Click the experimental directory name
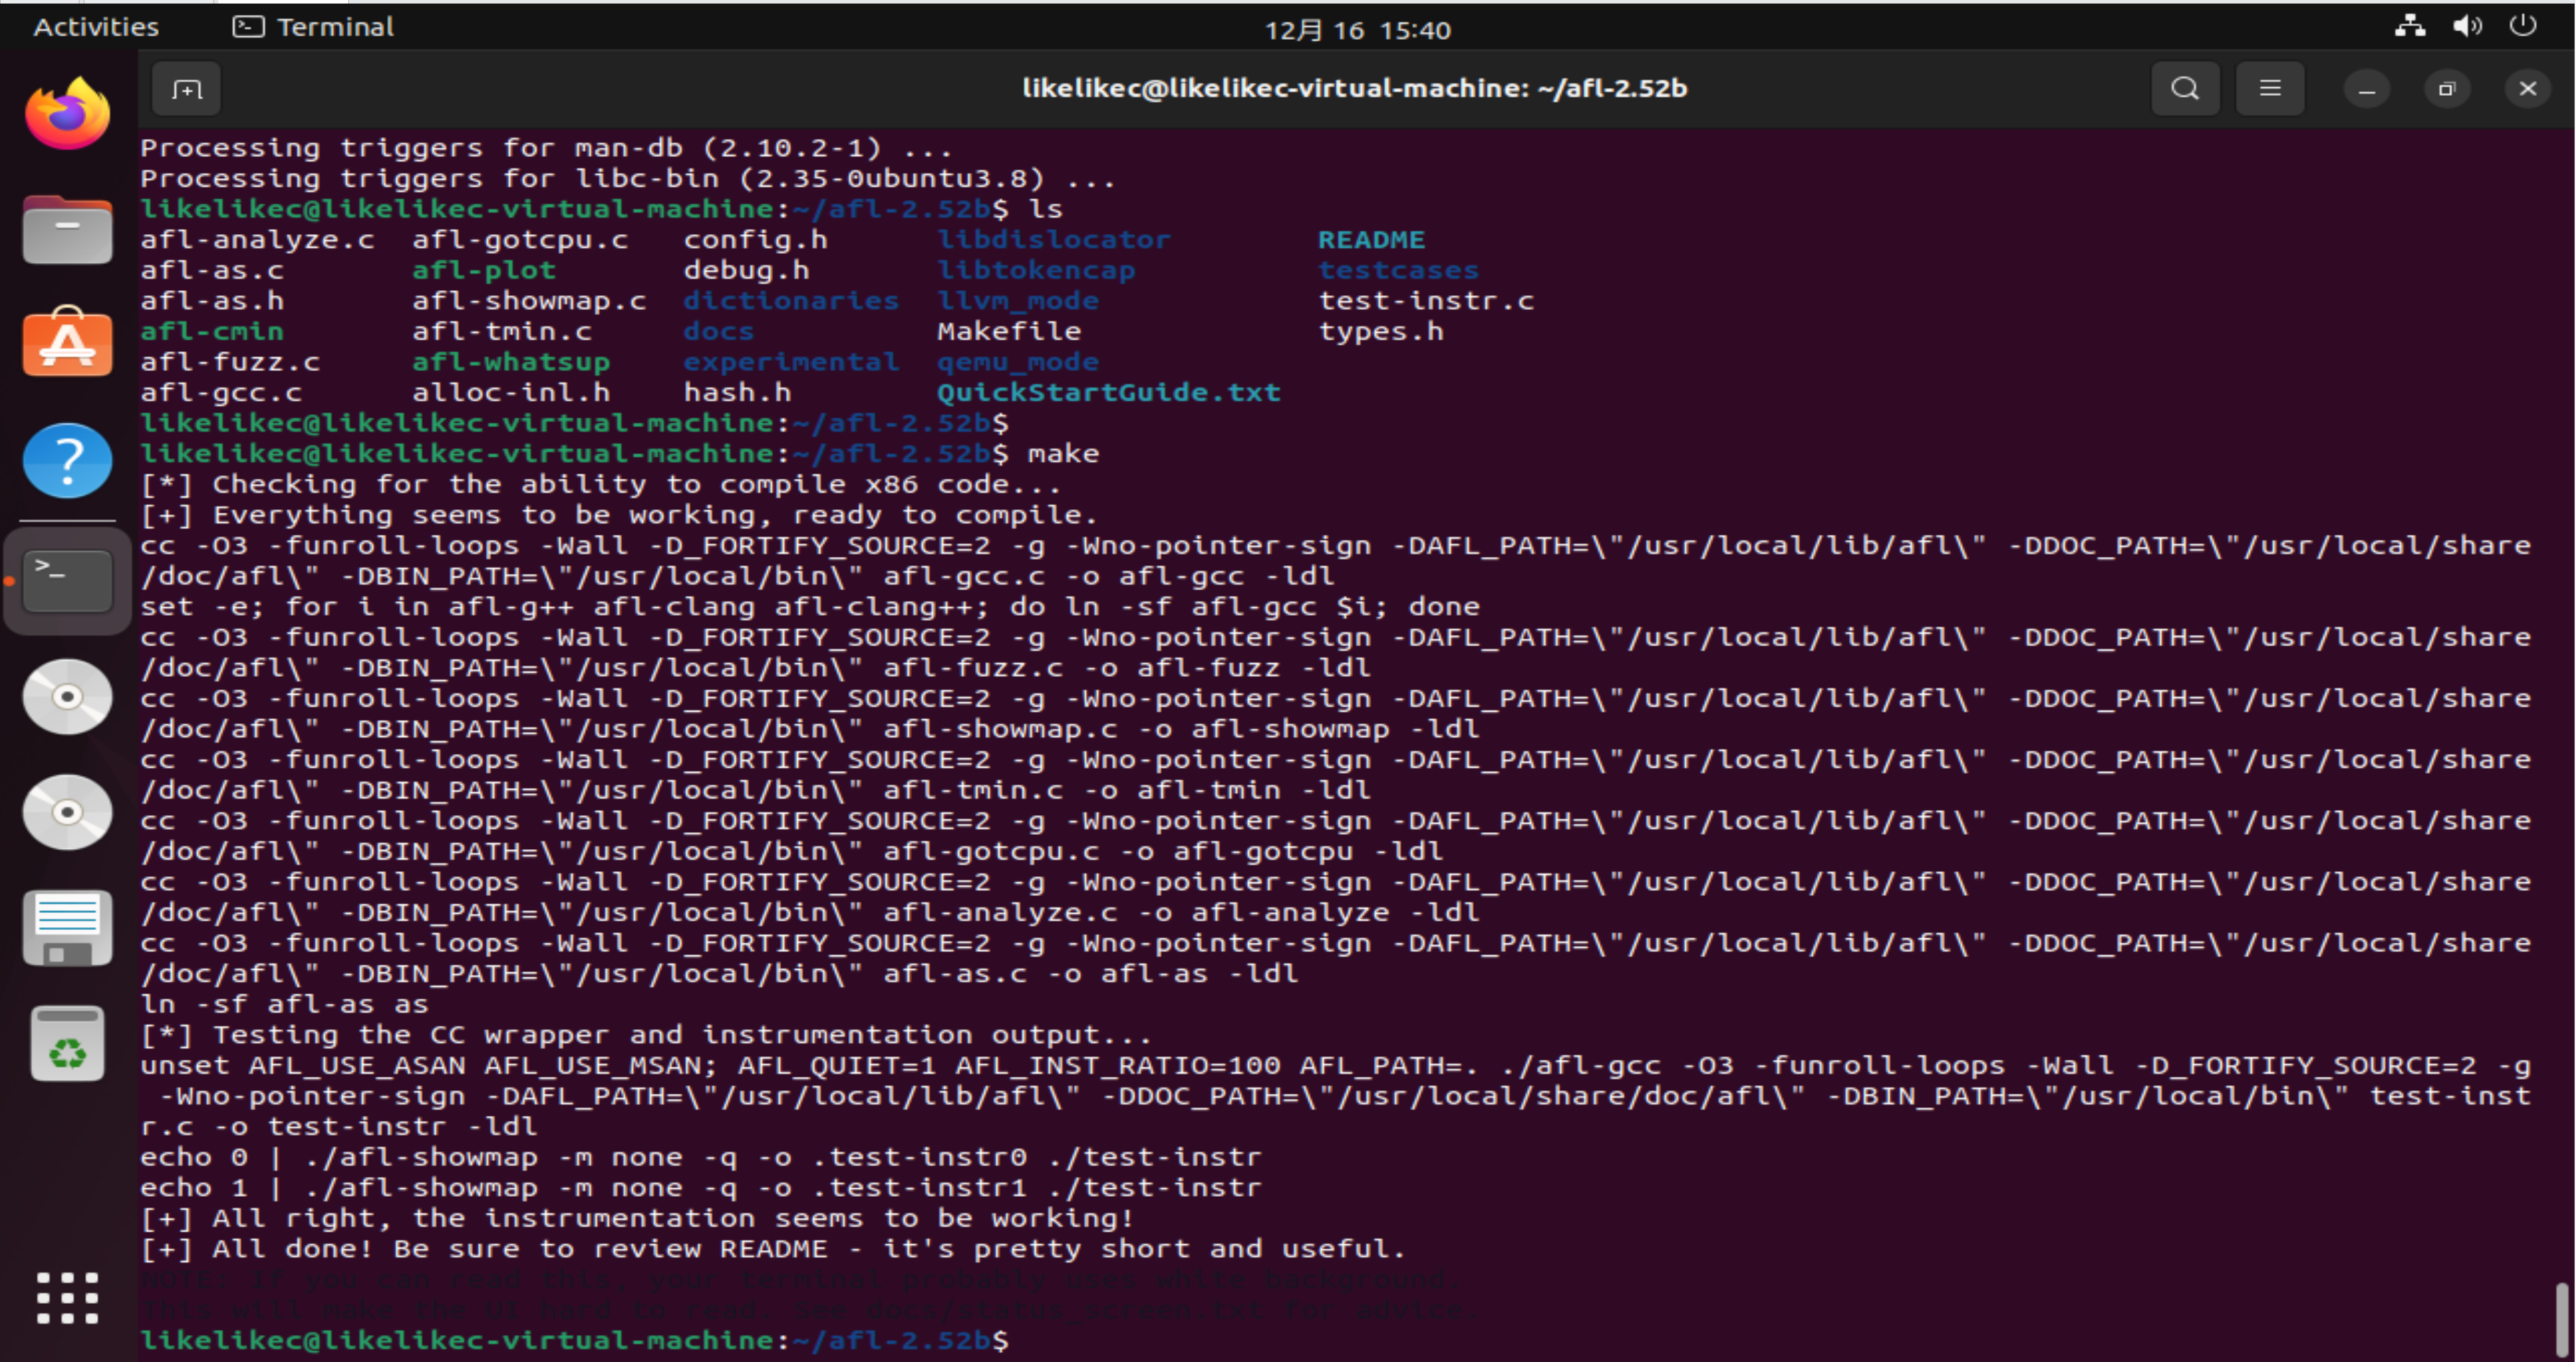Screen dimensions: 2576x1362 [x=791, y=362]
